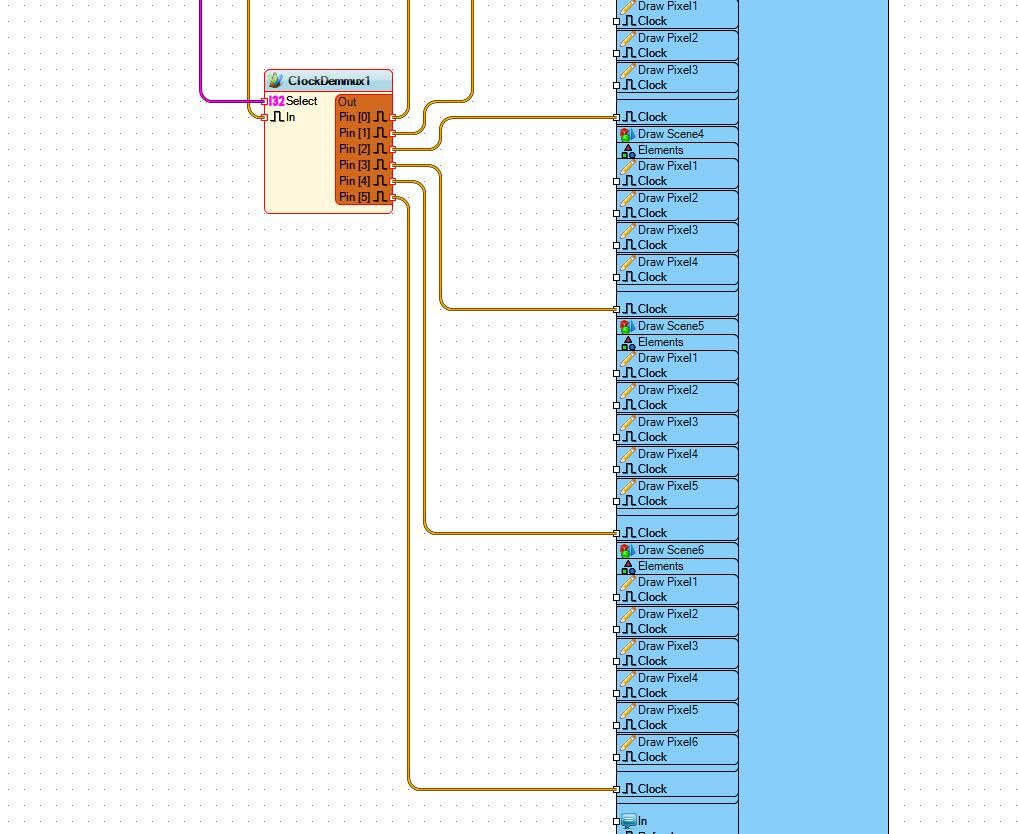Click pencil icon of Scene6 Draw Pixel6

(x=628, y=742)
